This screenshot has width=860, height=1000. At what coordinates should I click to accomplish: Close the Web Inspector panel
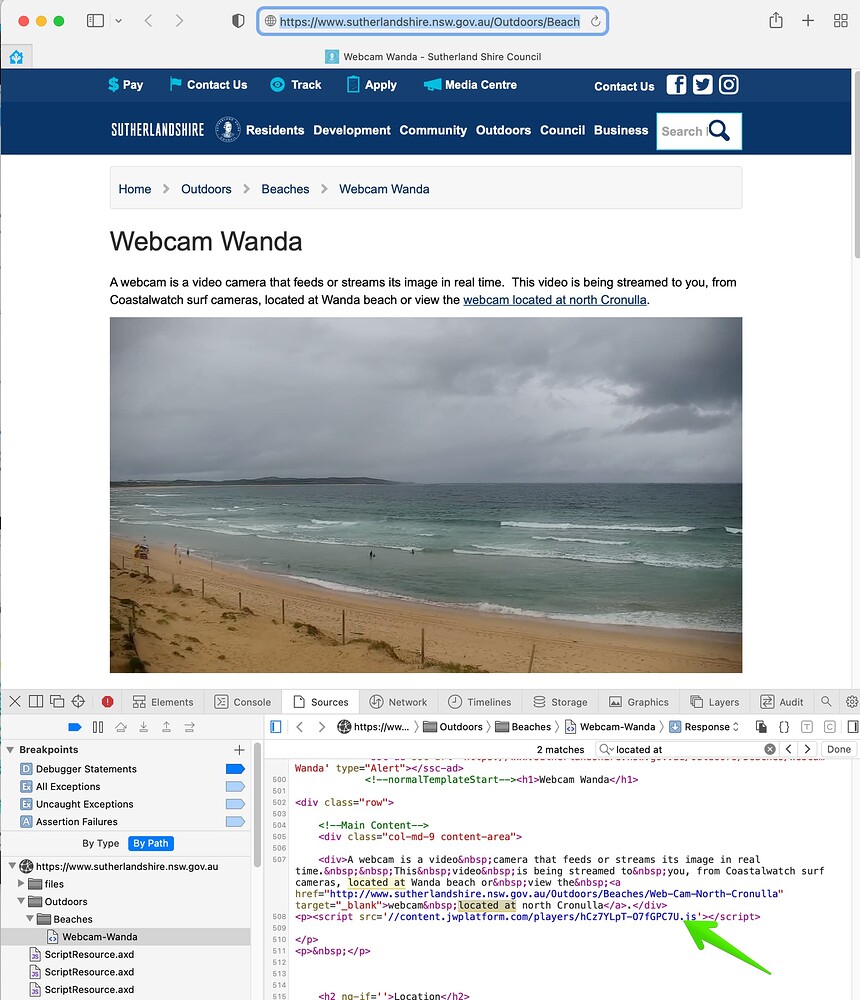coord(15,702)
